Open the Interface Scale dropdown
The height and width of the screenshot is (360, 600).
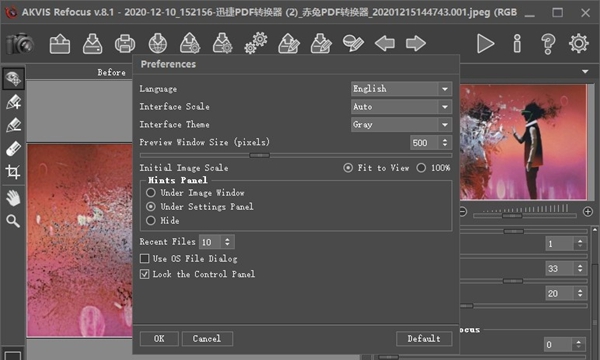(x=401, y=107)
